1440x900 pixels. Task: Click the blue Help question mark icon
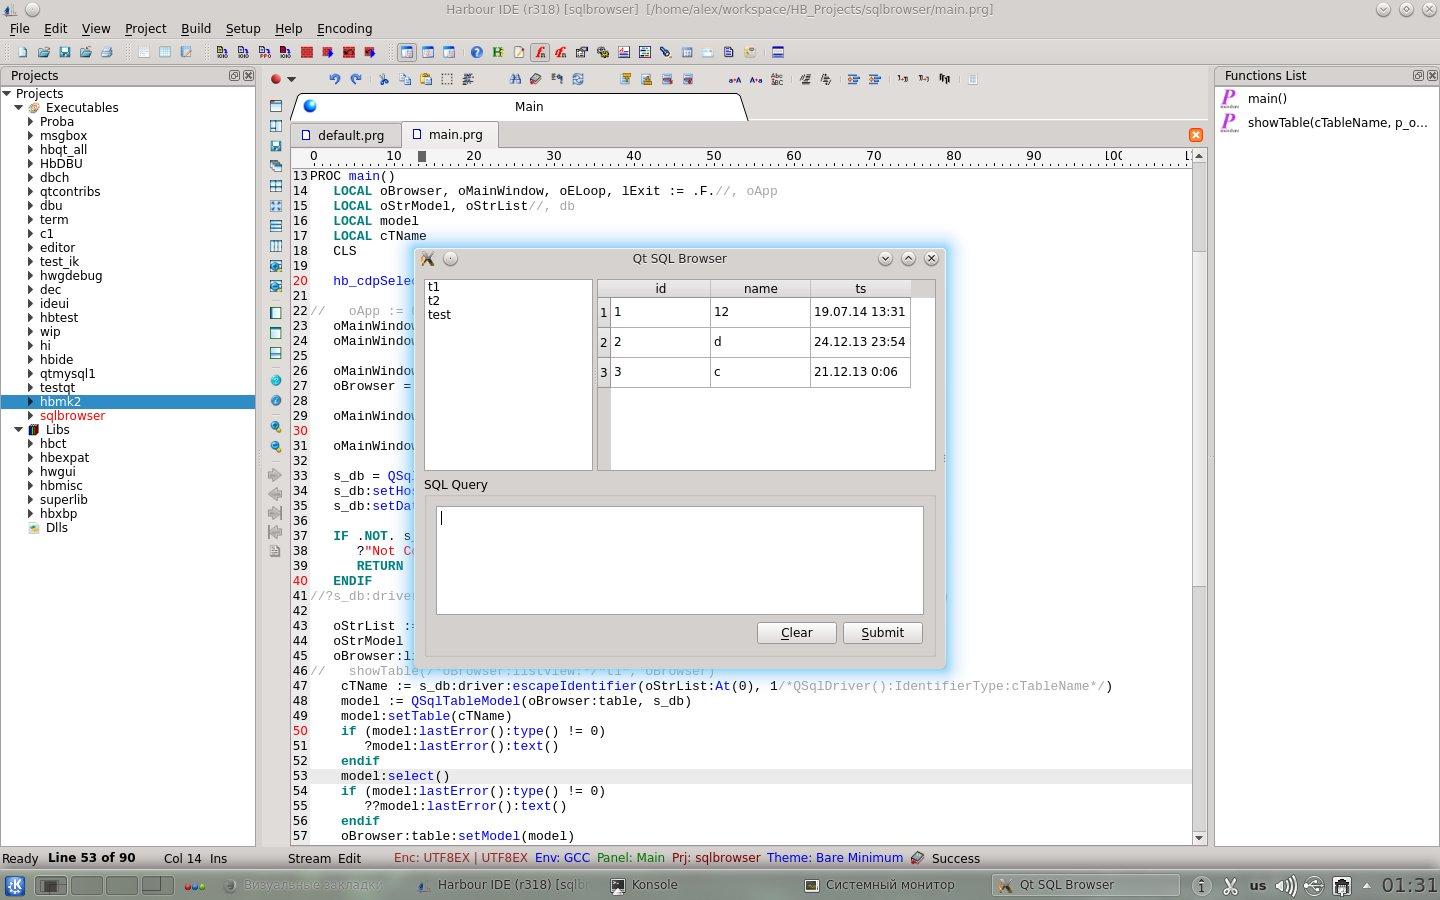pyautogui.click(x=476, y=52)
